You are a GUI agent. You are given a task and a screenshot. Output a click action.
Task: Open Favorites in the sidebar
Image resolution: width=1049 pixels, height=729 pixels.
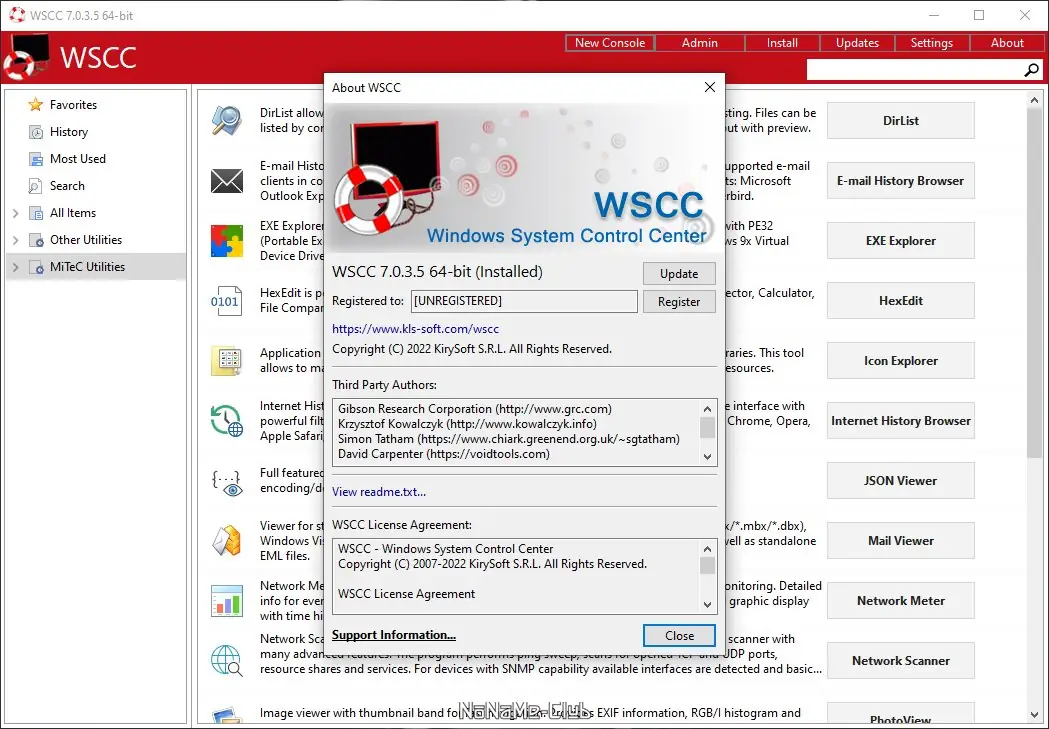(72, 104)
